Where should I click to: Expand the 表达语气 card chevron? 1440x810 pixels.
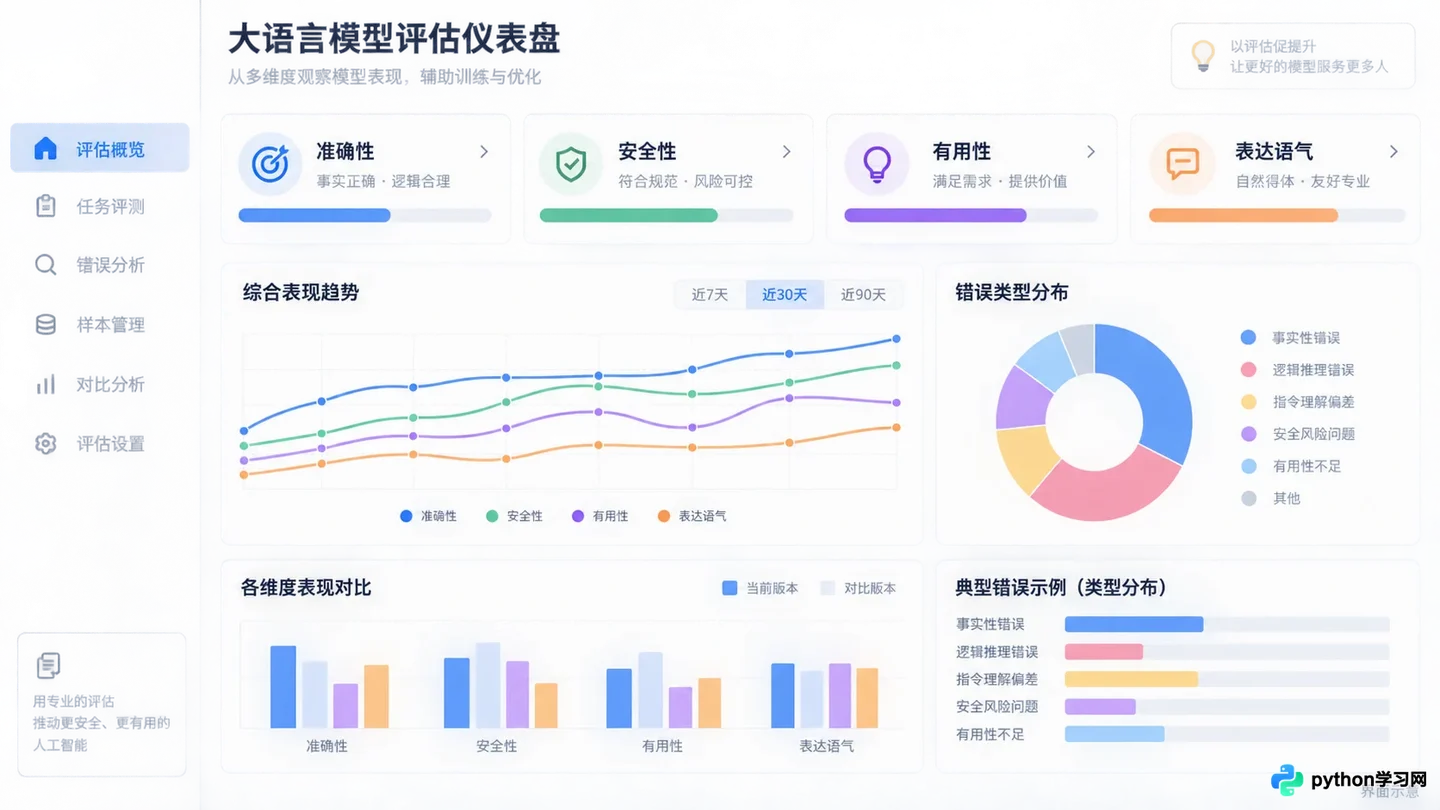pyautogui.click(x=1394, y=152)
